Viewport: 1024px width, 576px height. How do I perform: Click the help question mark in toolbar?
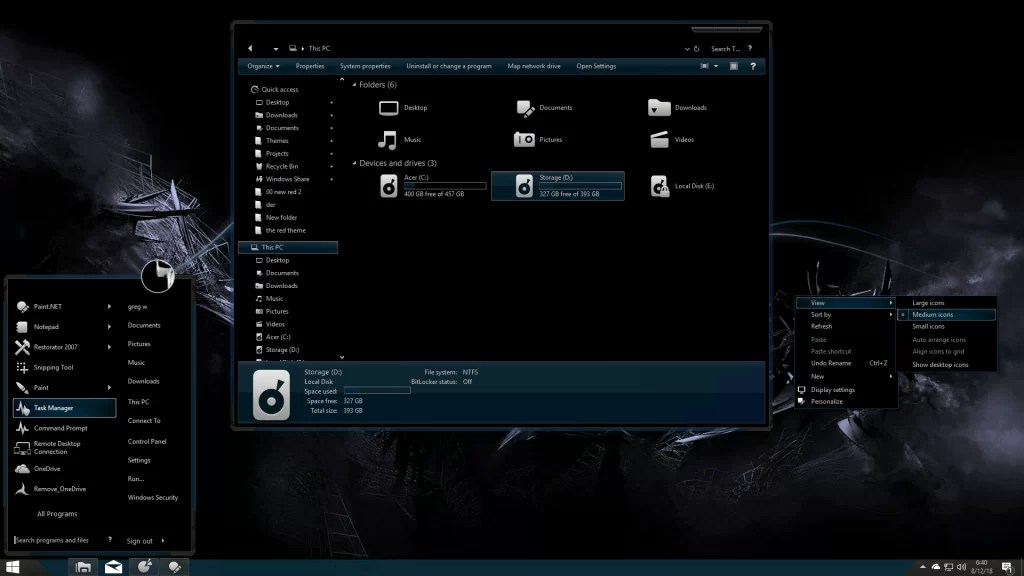coord(753,66)
